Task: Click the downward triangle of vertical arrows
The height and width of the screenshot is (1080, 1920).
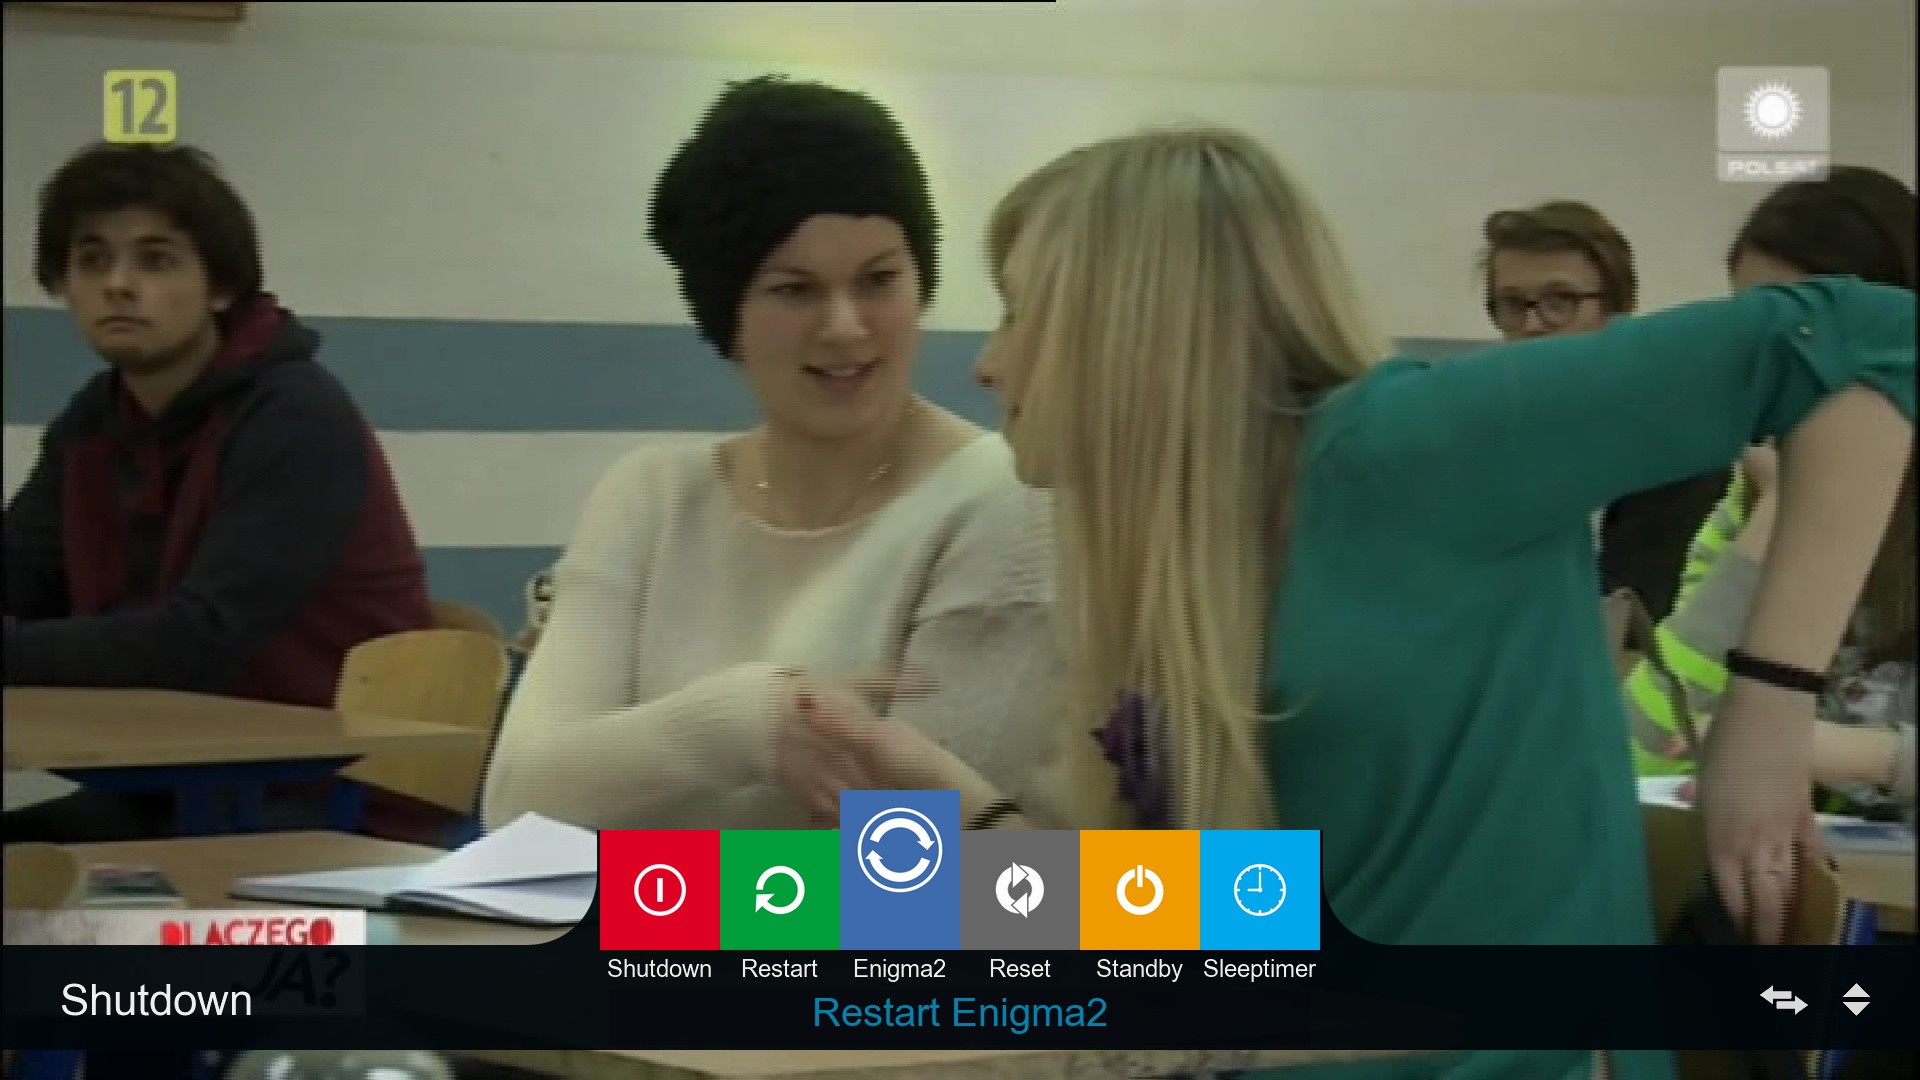Action: [x=1856, y=1009]
